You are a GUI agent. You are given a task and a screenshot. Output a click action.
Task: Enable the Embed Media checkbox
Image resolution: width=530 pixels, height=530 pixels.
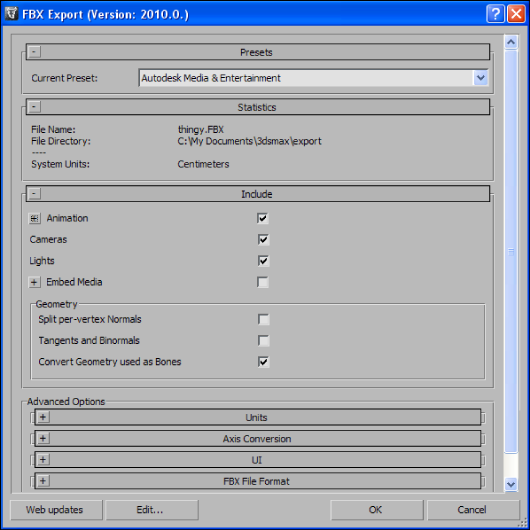[263, 282]
